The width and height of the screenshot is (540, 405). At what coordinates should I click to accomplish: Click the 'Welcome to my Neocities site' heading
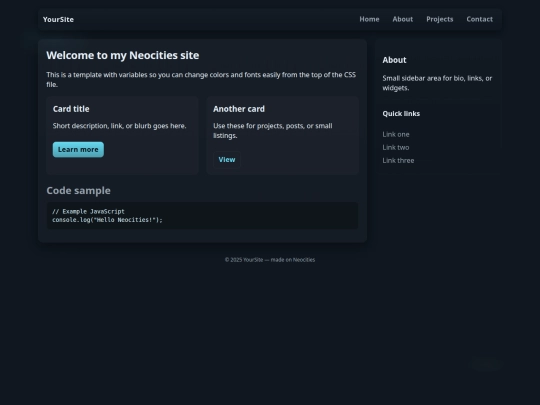[x=123, y=55]
